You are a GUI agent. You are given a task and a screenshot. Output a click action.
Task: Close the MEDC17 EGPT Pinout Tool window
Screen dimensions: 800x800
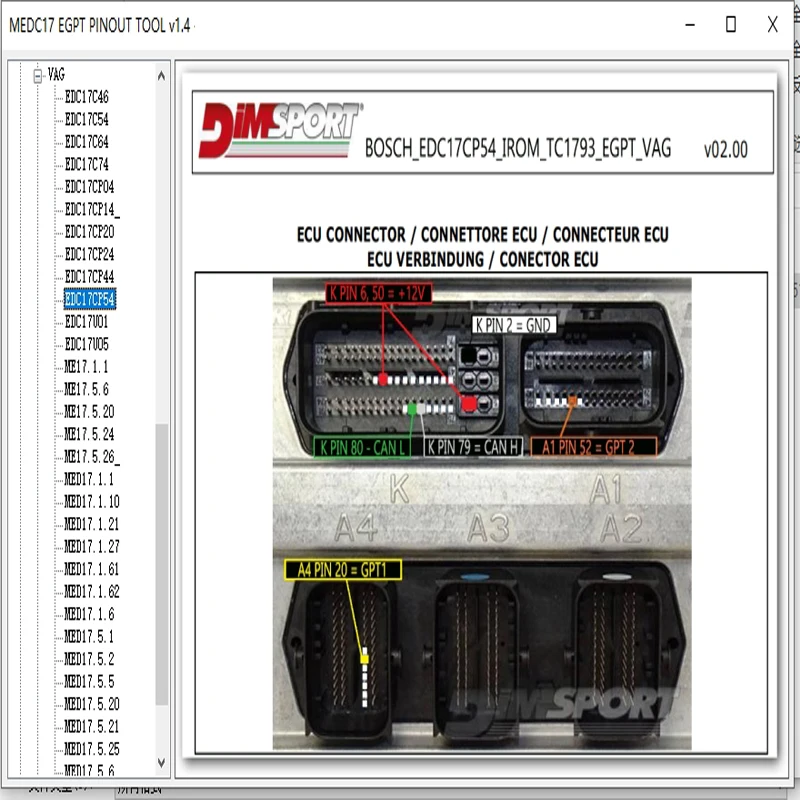(772, 24)
